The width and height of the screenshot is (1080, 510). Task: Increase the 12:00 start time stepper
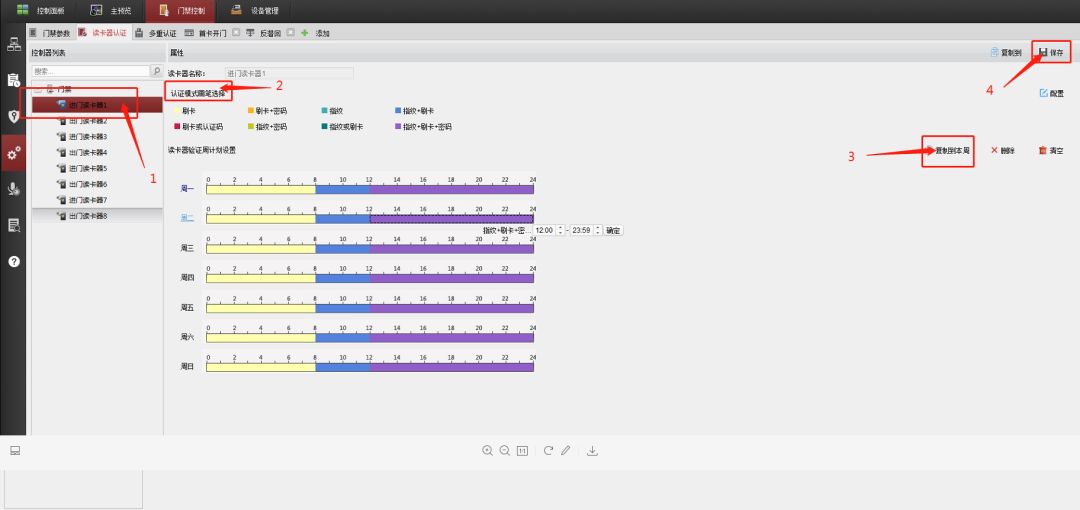click(x=561, y=227)
